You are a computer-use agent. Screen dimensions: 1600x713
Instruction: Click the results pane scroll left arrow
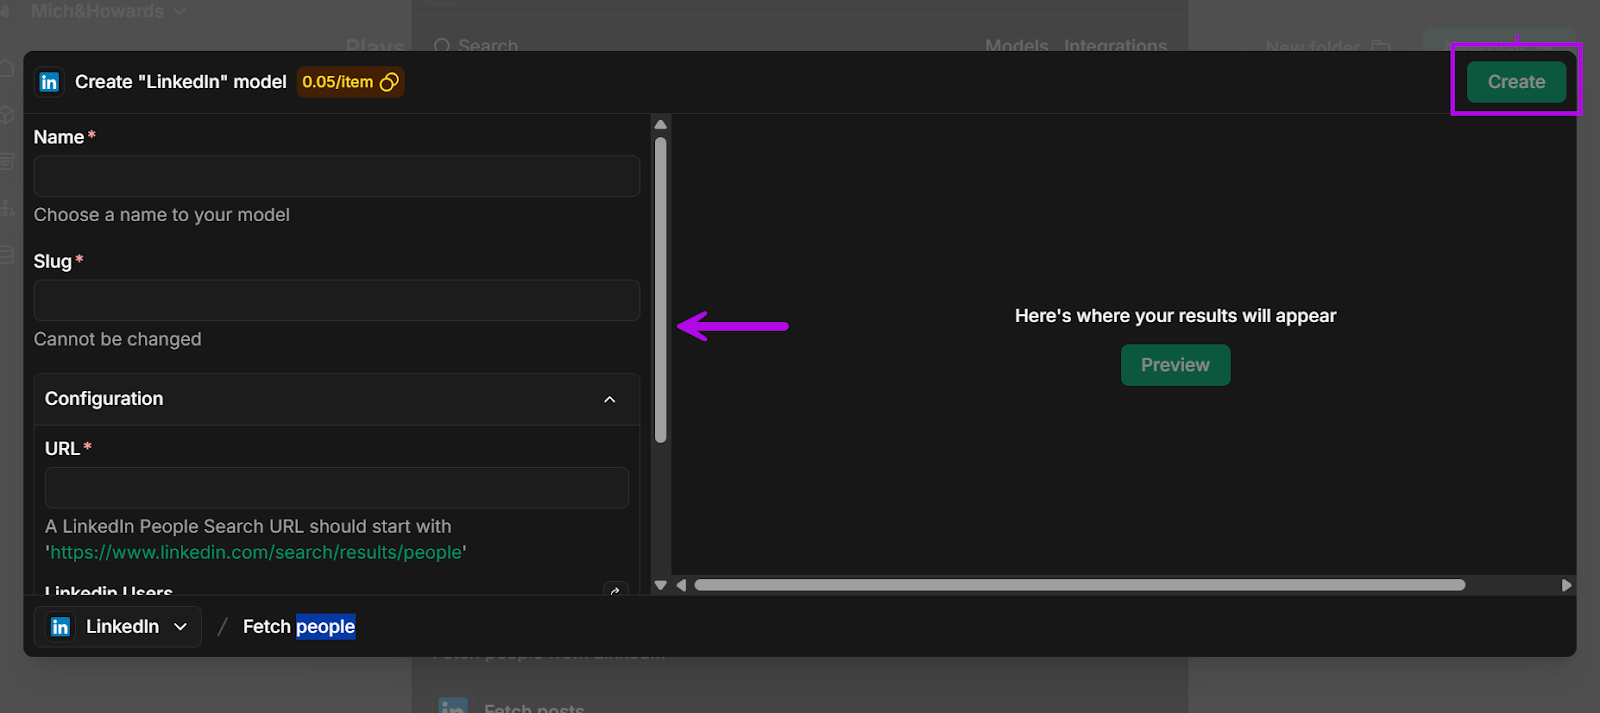682,585
